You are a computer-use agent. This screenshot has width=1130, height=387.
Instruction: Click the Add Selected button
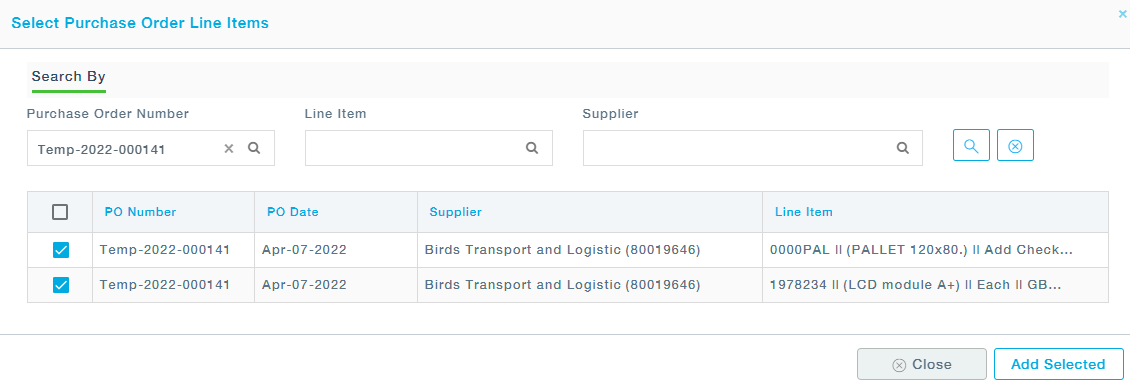[1058, 364]
